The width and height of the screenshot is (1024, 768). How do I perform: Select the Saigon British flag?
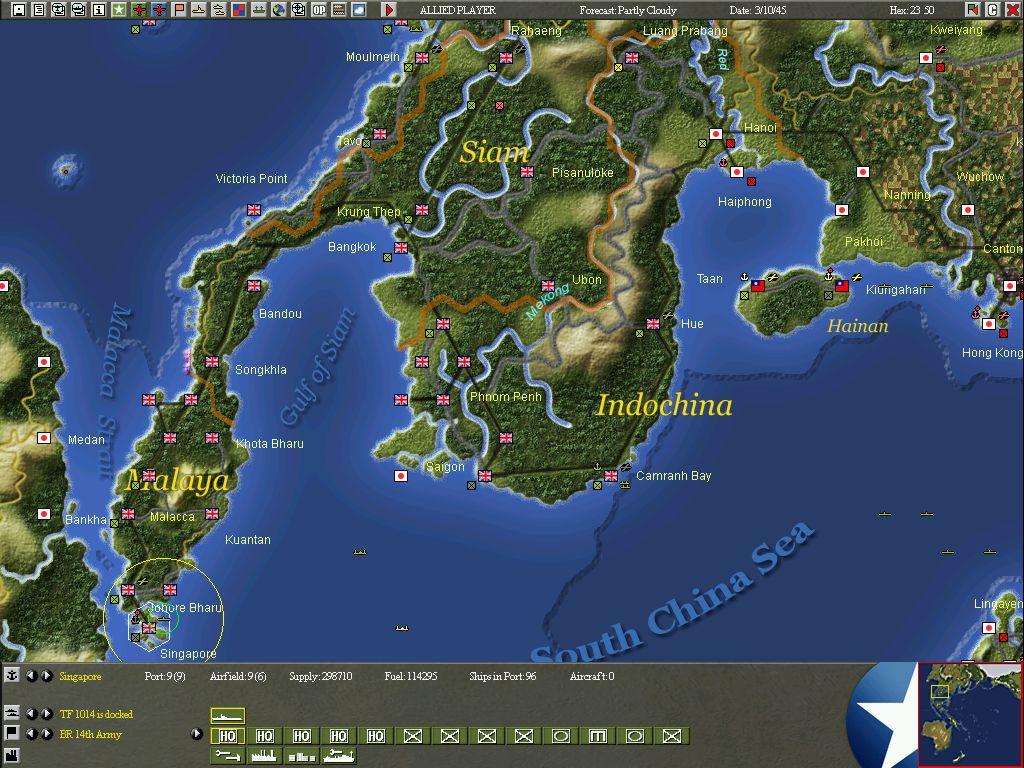(x=485, y=475)
